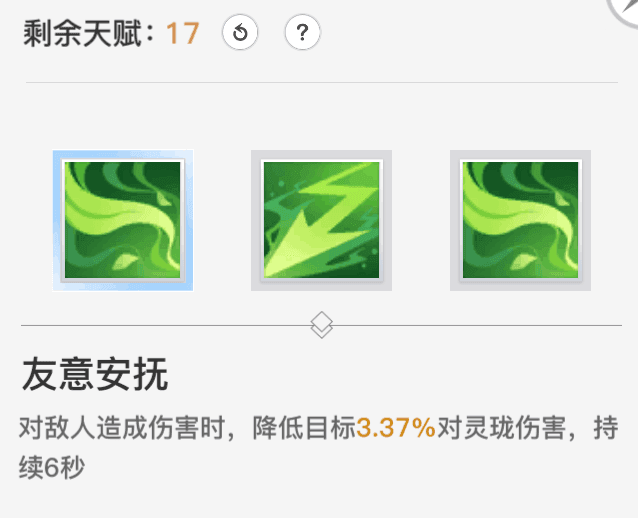Image resolution: width=638 pixels, height=518 pixels.
Task: Click the orange 3.37% value in description
Action: 395,428
